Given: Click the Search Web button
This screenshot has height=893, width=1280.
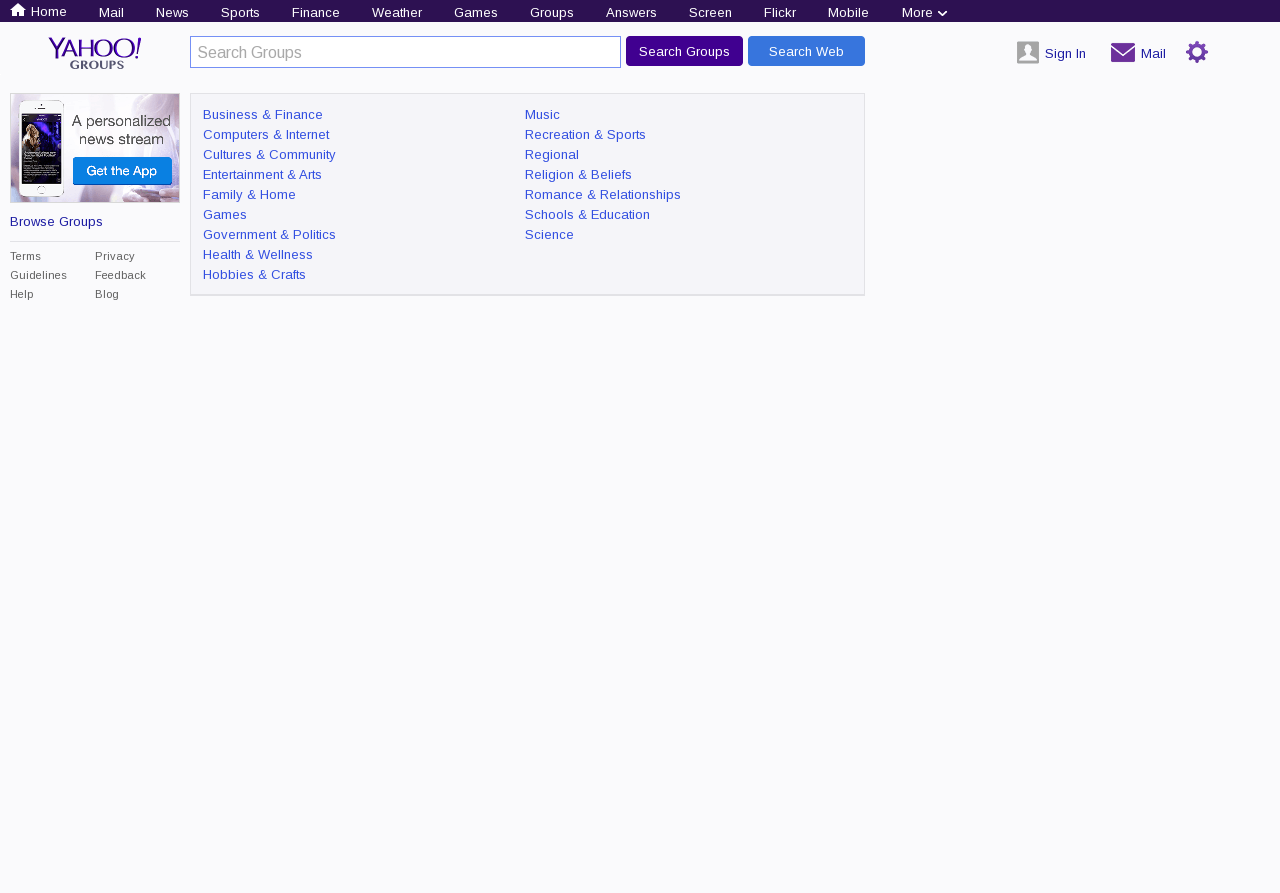Looking at the screenshot, I should [806, 51].
